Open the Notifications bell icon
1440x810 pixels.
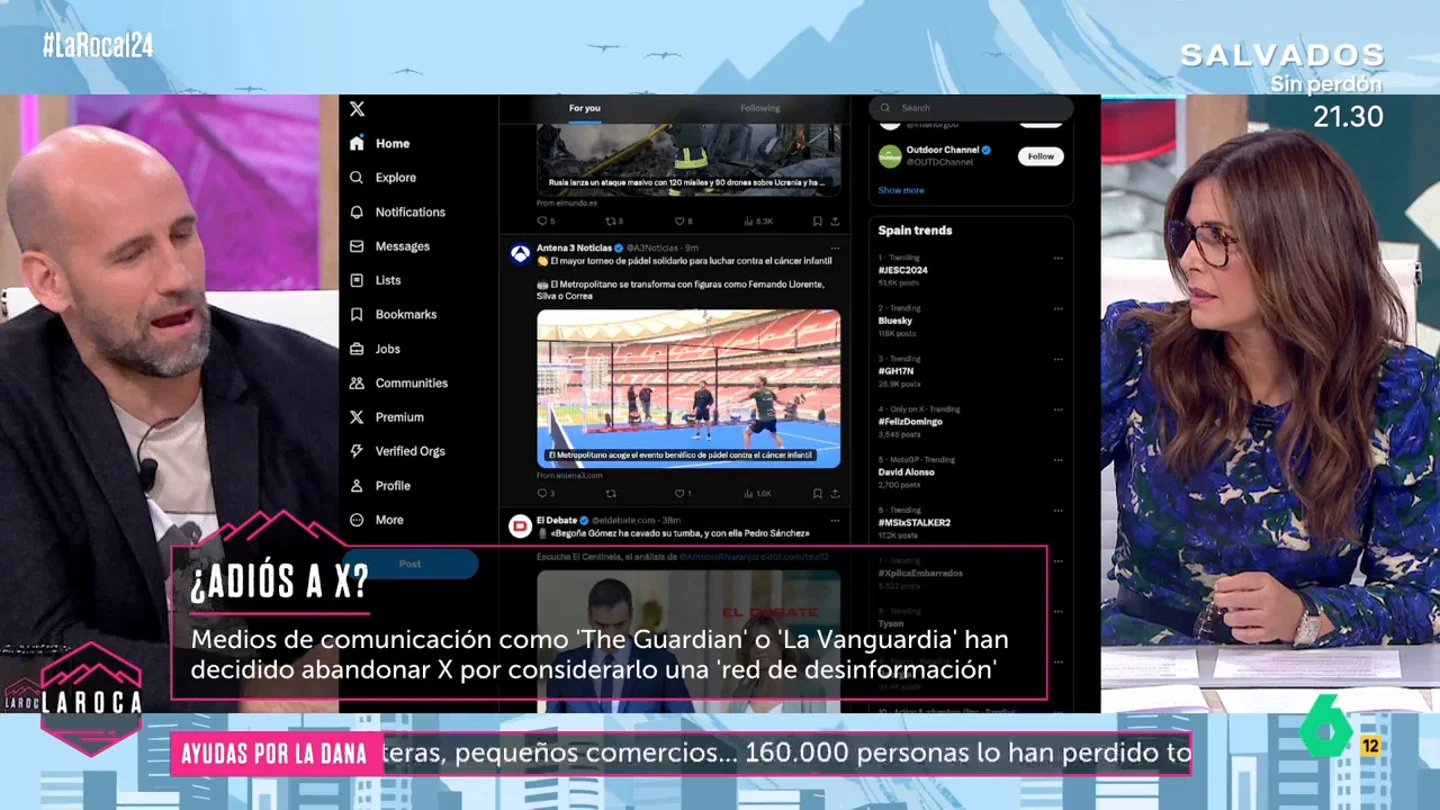click(x=357, y=212)
